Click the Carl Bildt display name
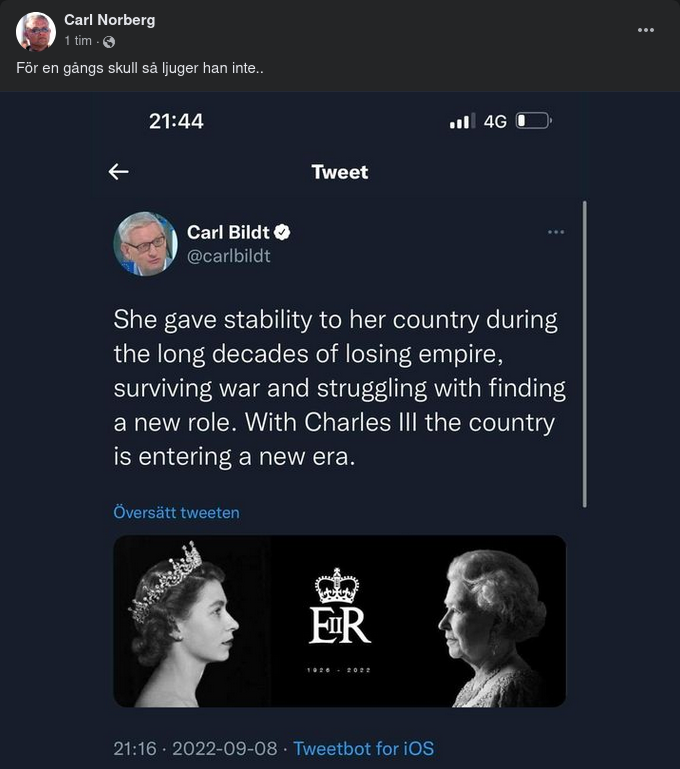Image resolution: width=680 pixels, height=769 pixels. tap(228, 233)
